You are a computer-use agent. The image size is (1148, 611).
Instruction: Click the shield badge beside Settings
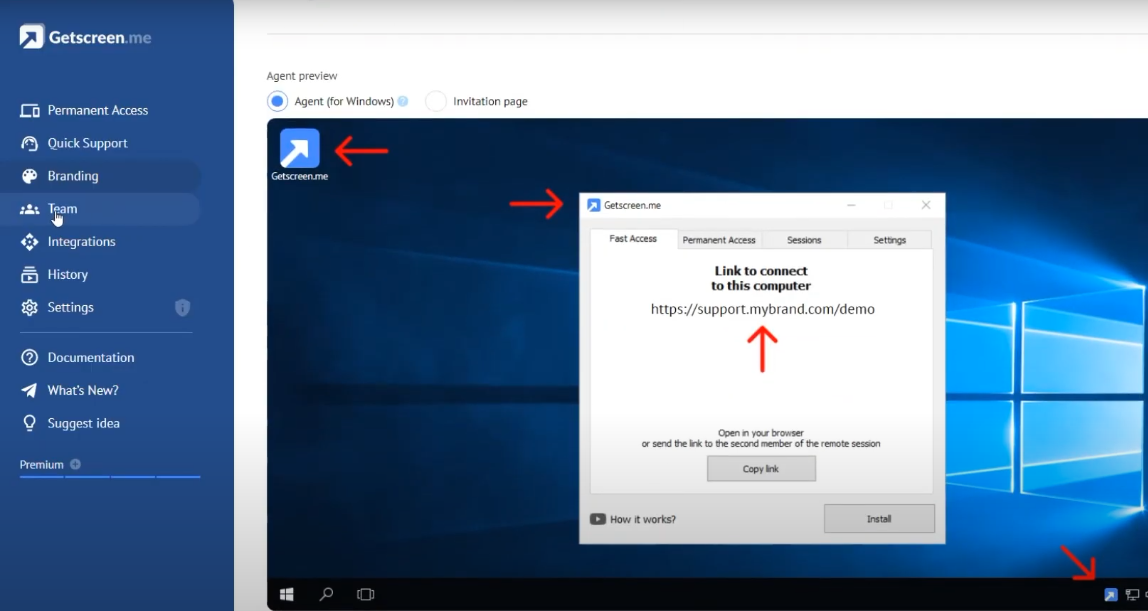pyautogui.click(x=182, y=307)
